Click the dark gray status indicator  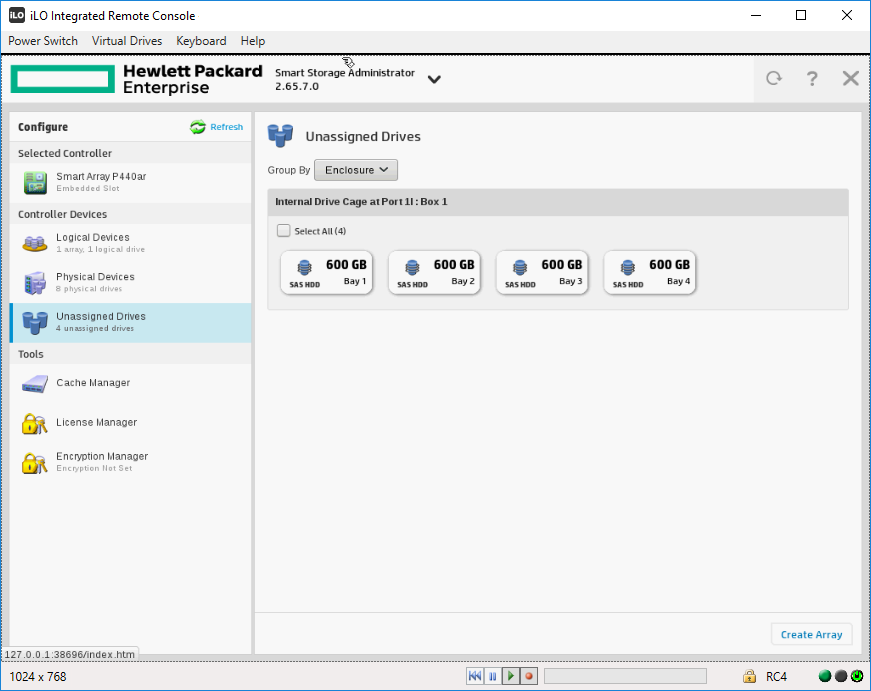pyautogui.click(x=841, y=676)
